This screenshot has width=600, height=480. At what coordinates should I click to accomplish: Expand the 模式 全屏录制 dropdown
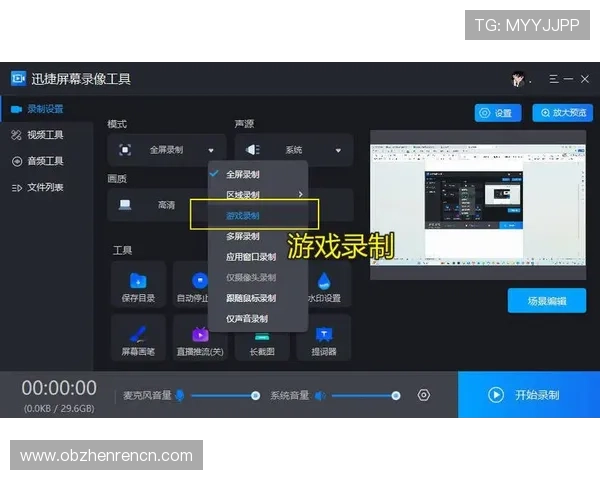click(x=167, y=150)
